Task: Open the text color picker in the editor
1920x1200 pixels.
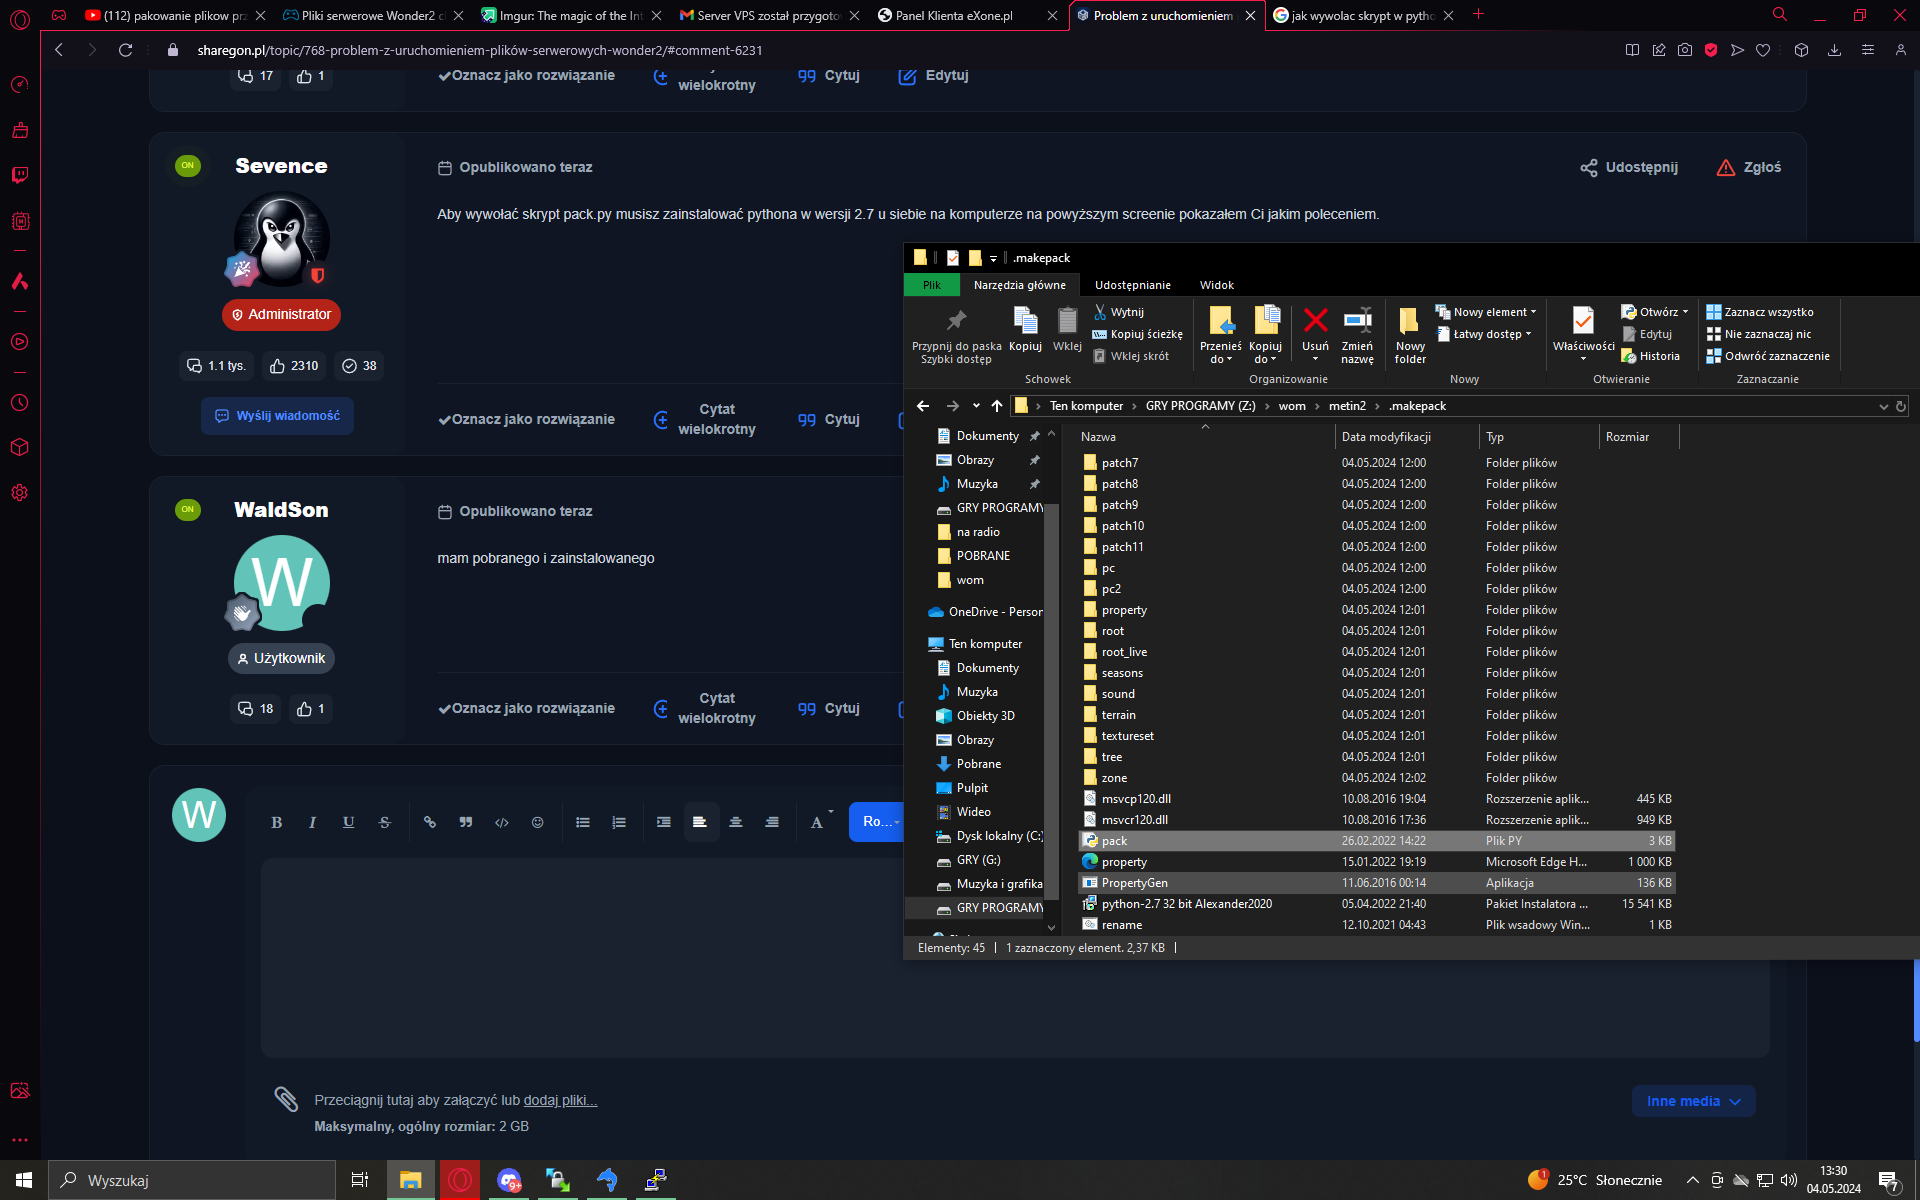Action: coord(818,822)
